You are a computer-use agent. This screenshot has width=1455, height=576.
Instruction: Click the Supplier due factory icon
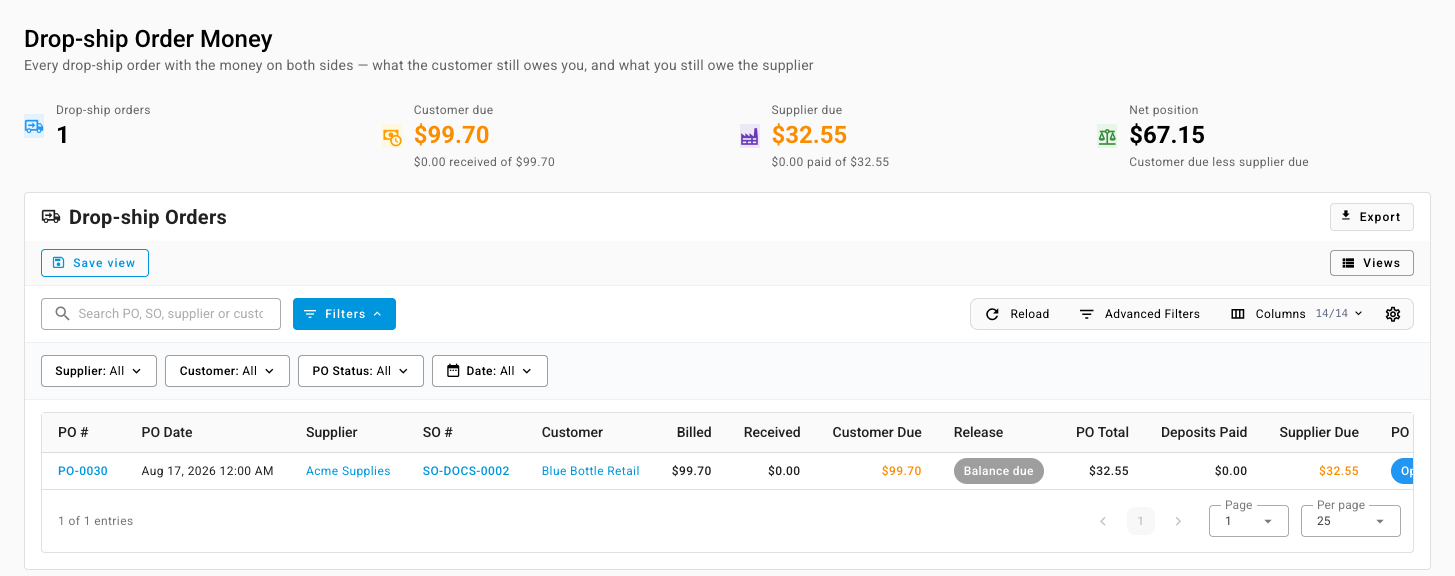tap(750, 137)
